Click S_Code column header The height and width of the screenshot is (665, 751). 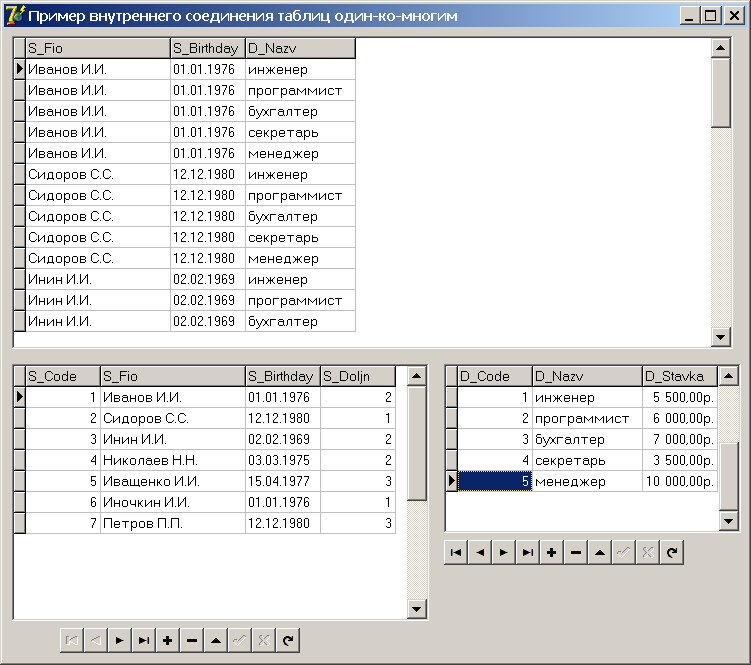coord(63,376)
